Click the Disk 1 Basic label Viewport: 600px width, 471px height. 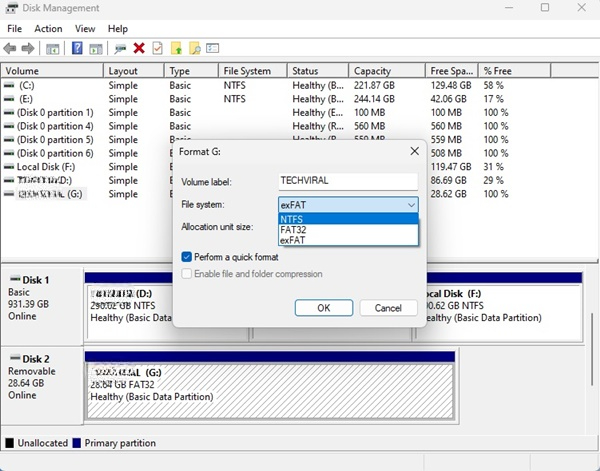pyautogui.click(x=18, y=292)
